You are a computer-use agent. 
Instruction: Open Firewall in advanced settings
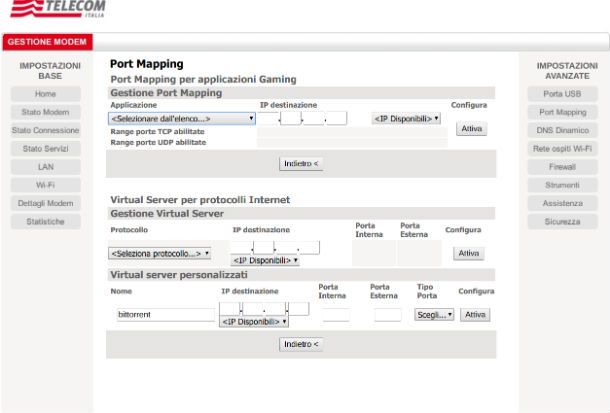pyautogui.click(x=562, y=167)
